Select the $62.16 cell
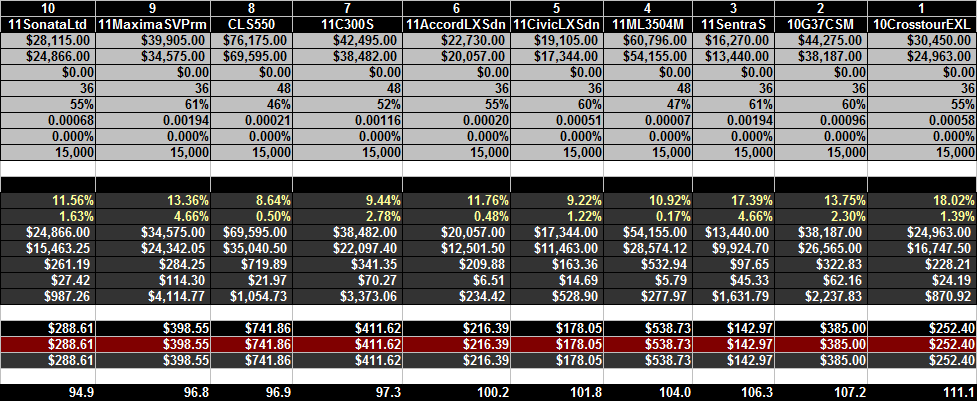 tap(821, 280)
